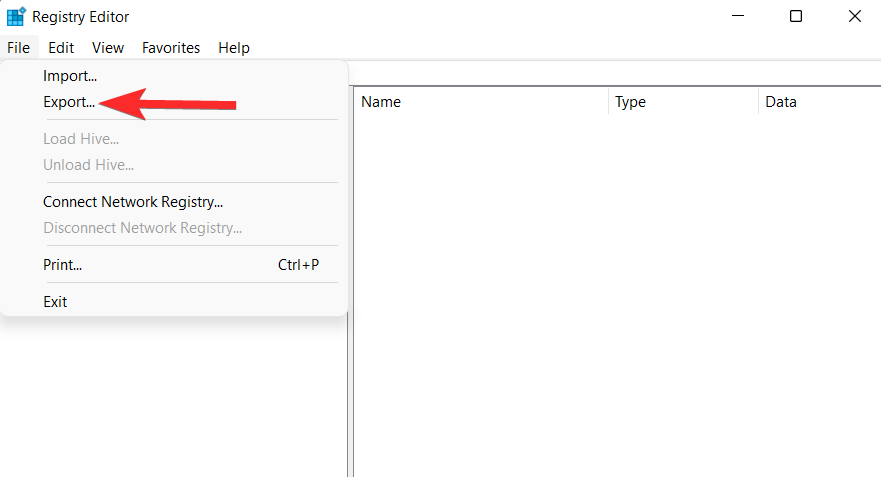The image size is (881, 477).
Task: Open the Edit menu
Action: click(61, 48)
